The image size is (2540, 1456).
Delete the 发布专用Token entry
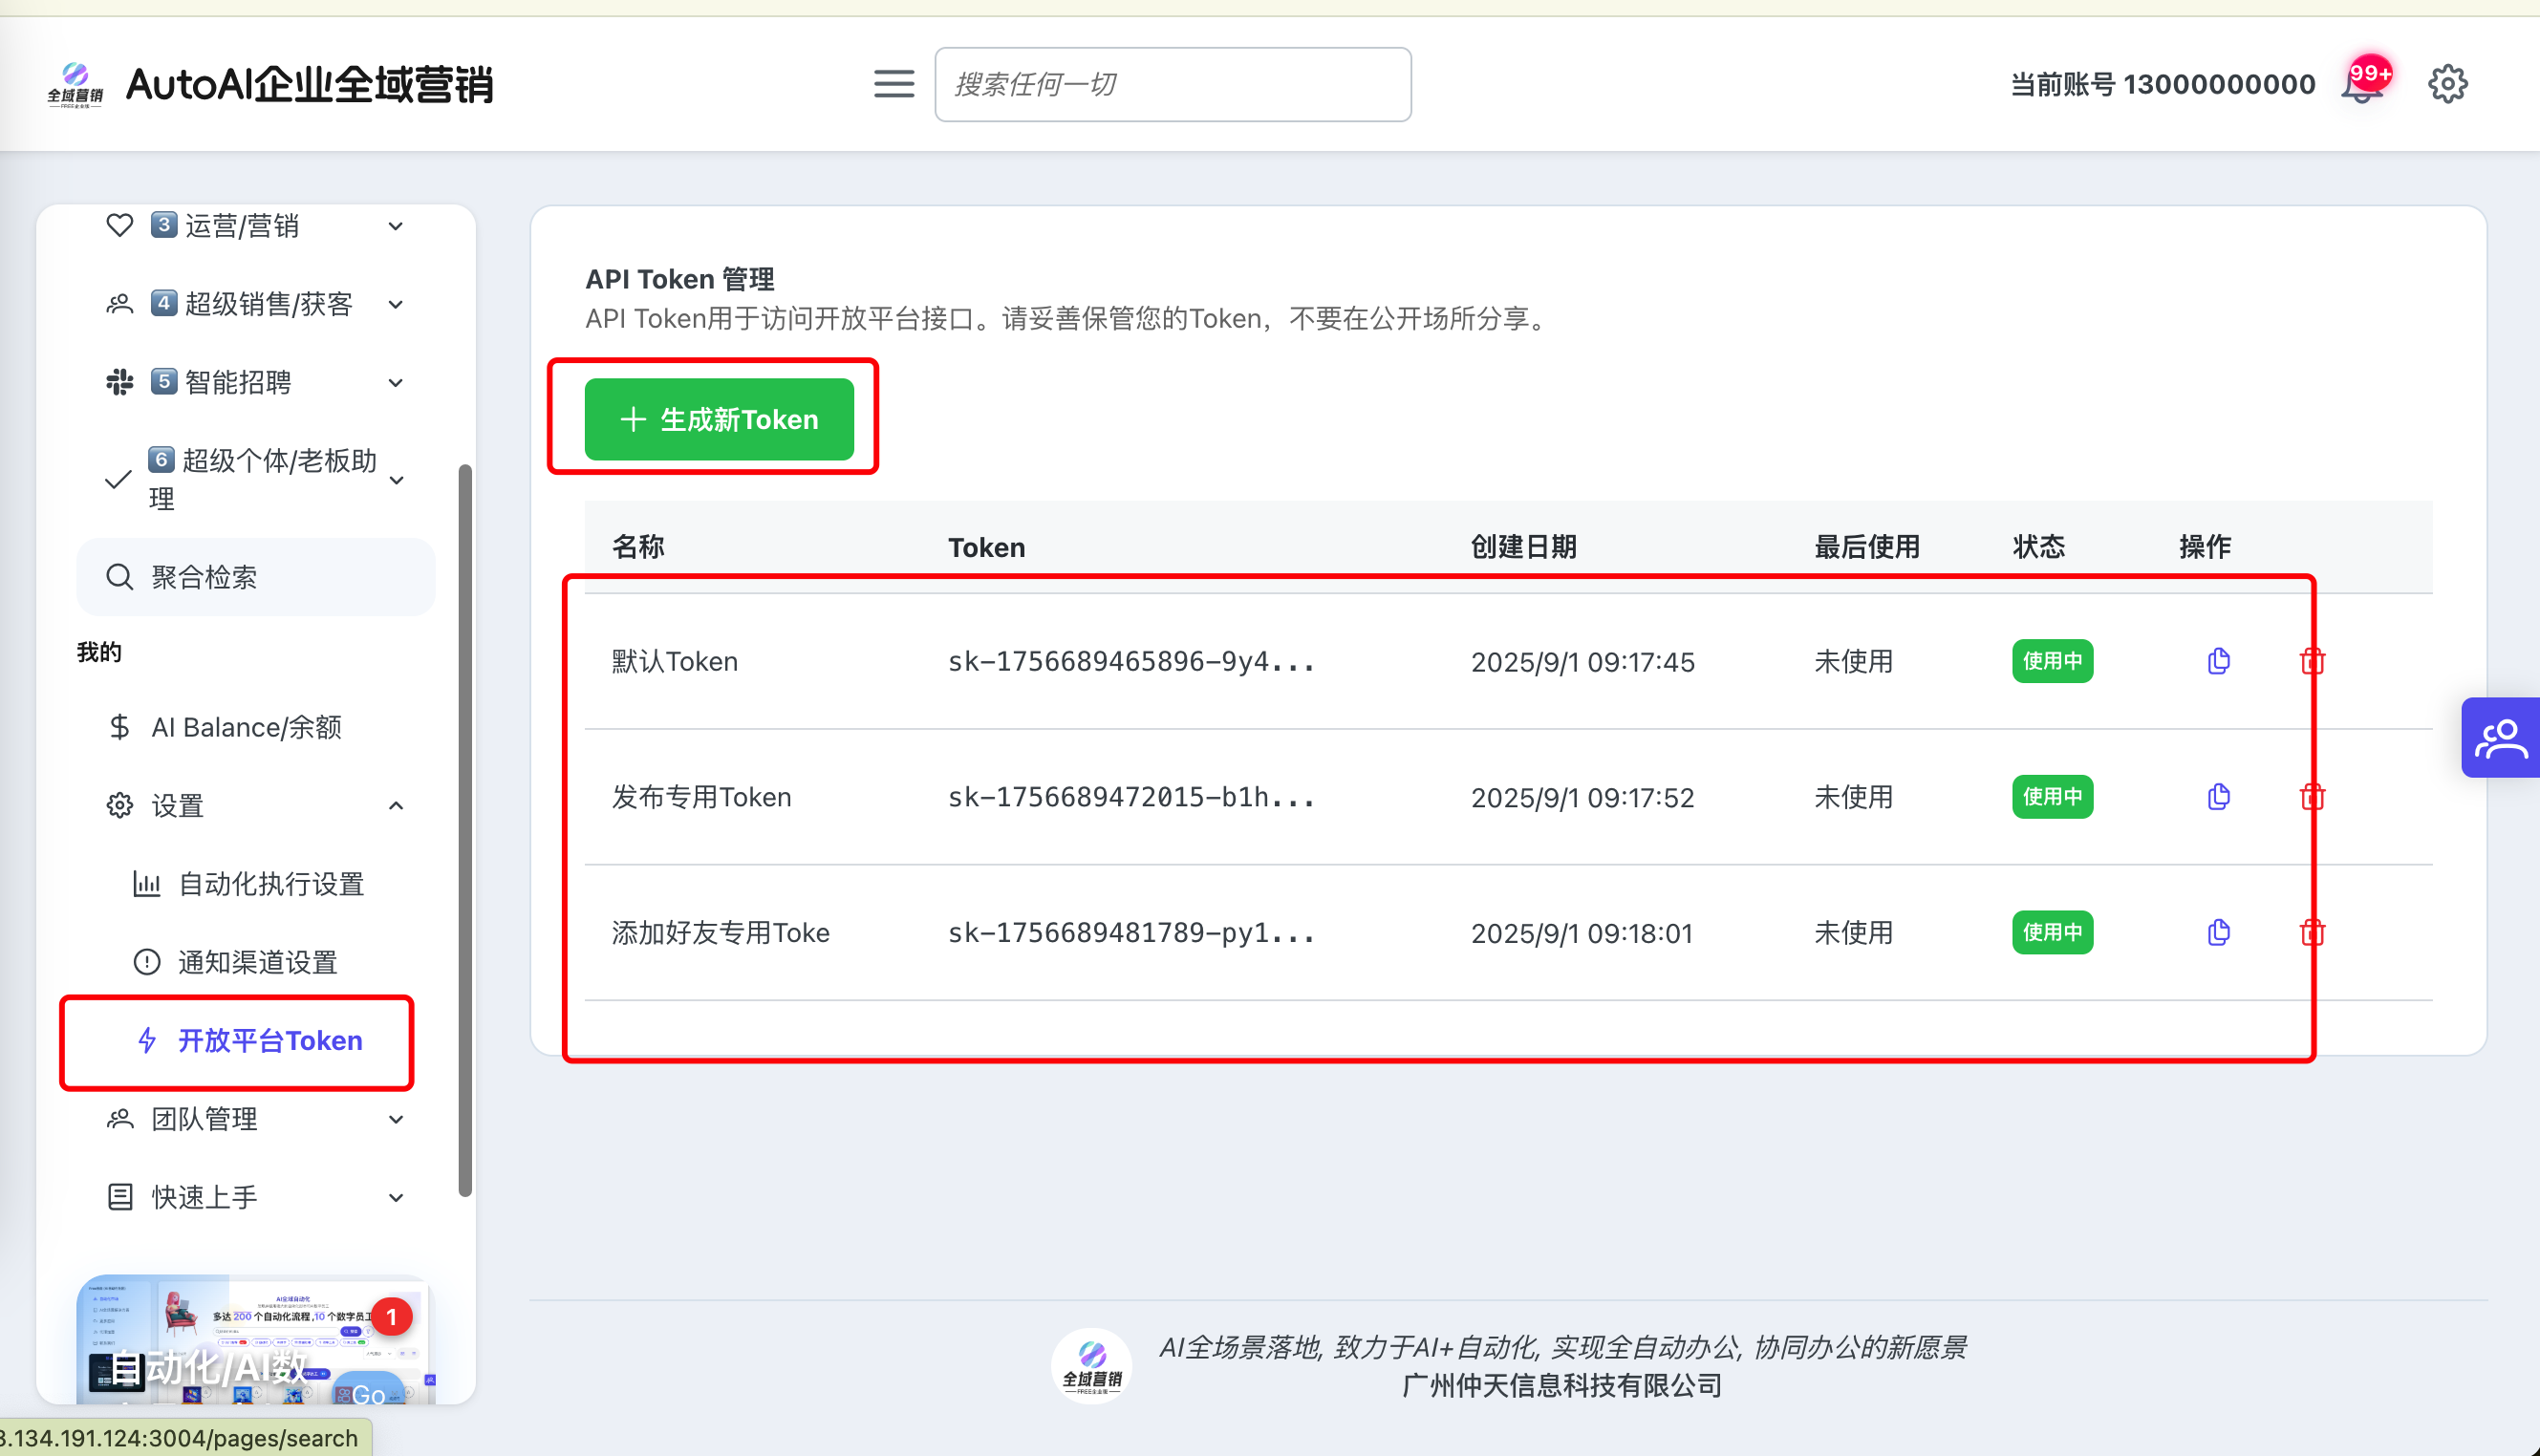click(2311, 797)
